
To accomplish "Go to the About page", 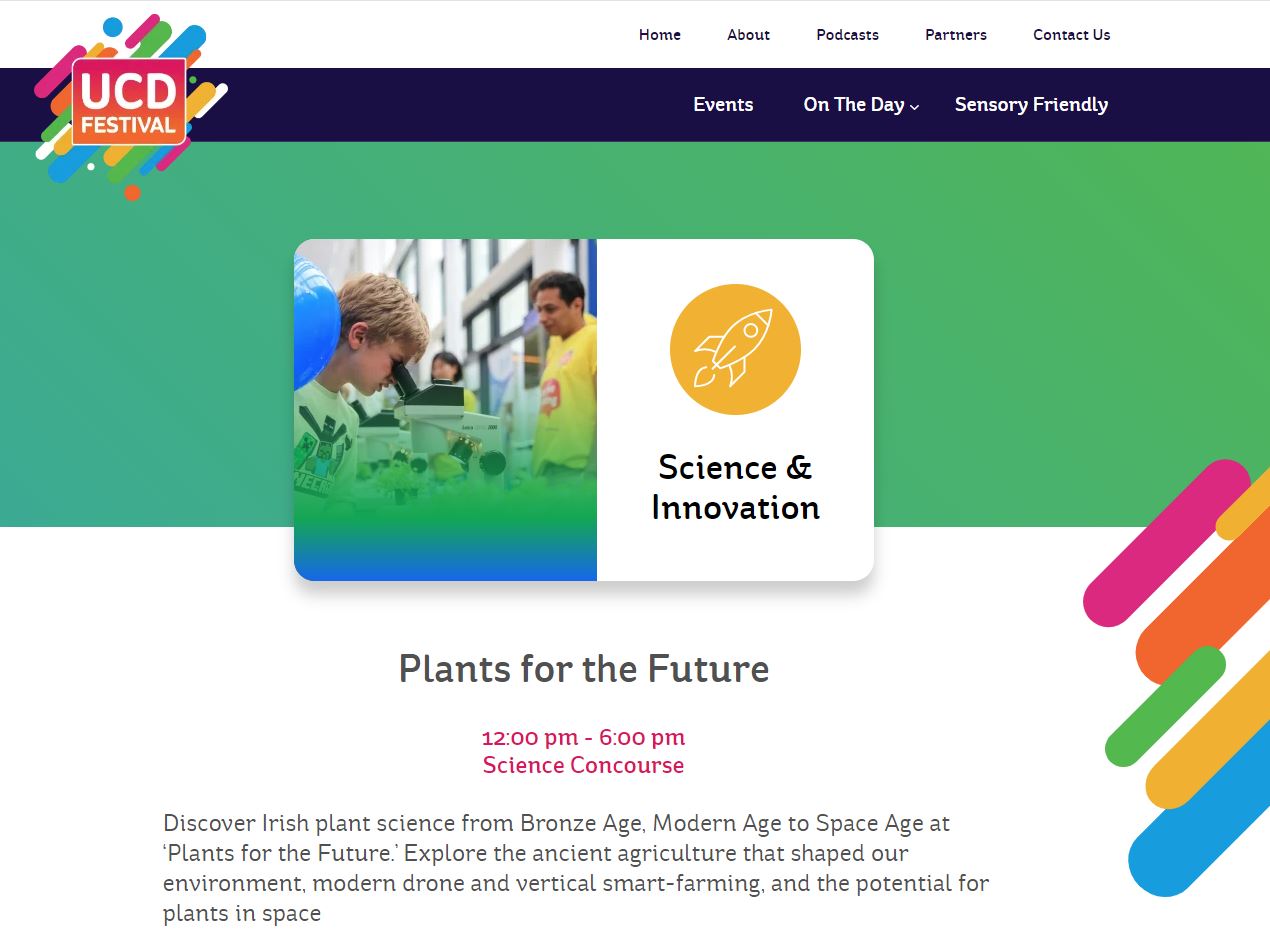I will [x=748, y=35].
